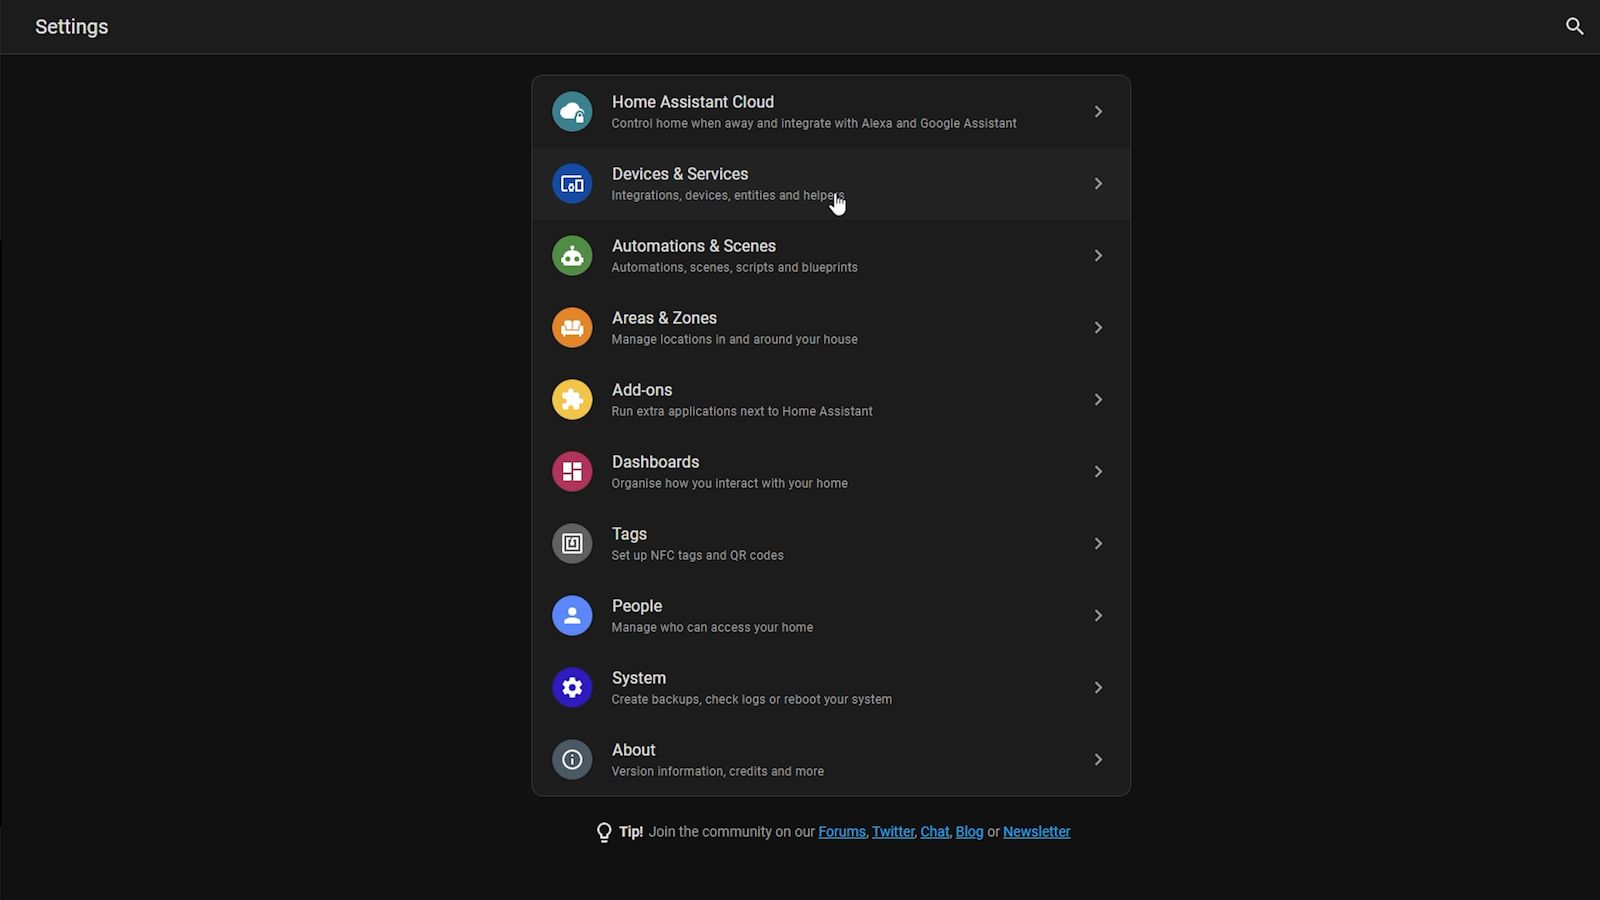The width and height of the screenshot is (1600, 900).
Task: Open the Areas & Zones title
Action: pos(664,318)
